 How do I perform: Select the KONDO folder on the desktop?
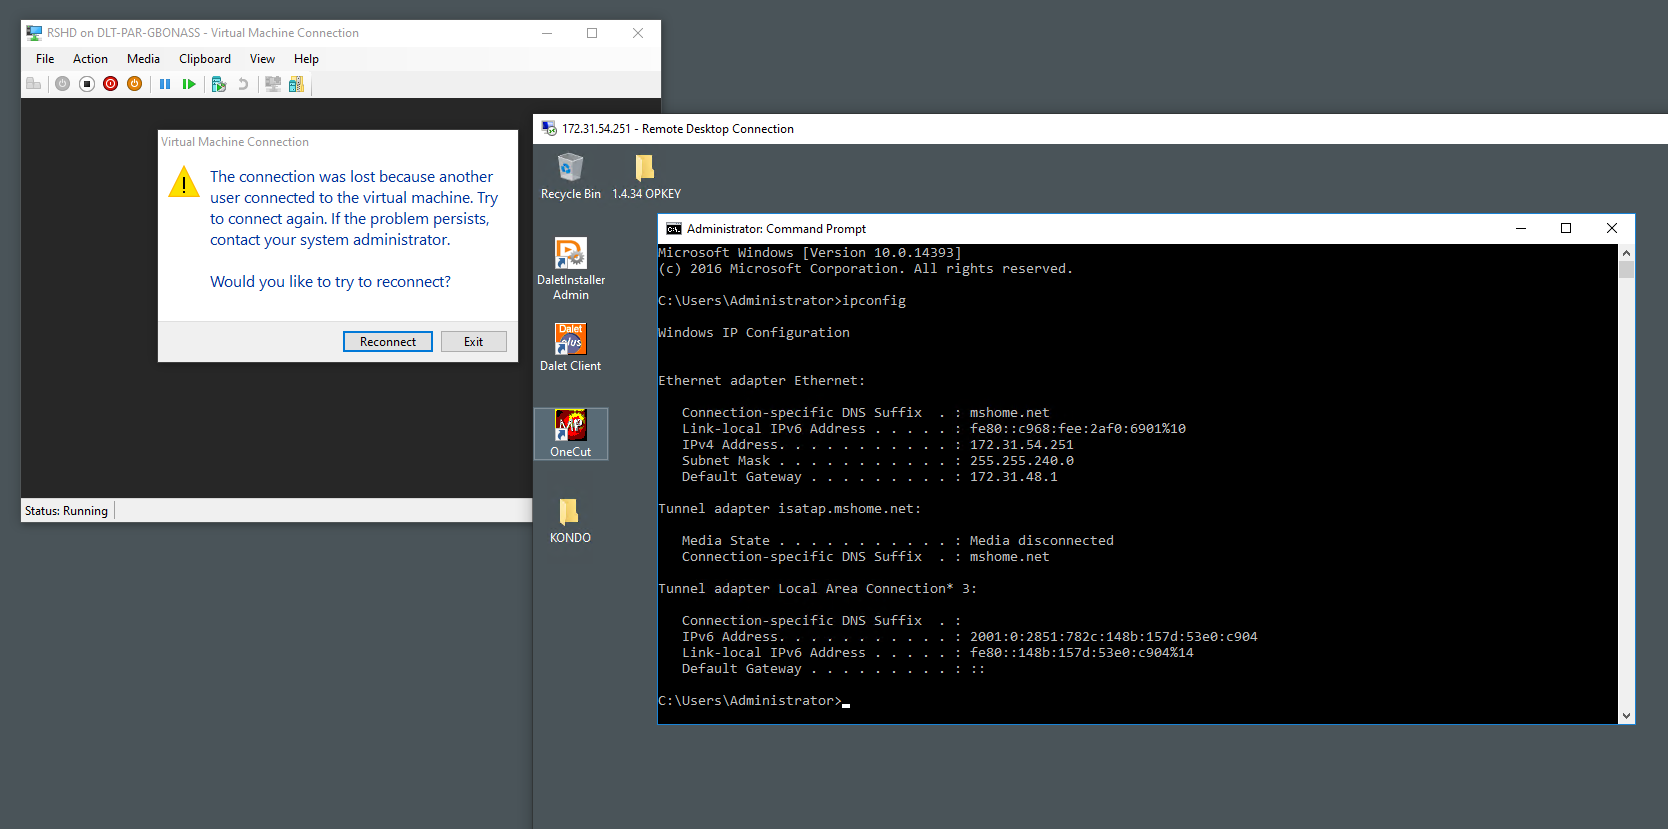pyautogui.click(x=570, y=520)
